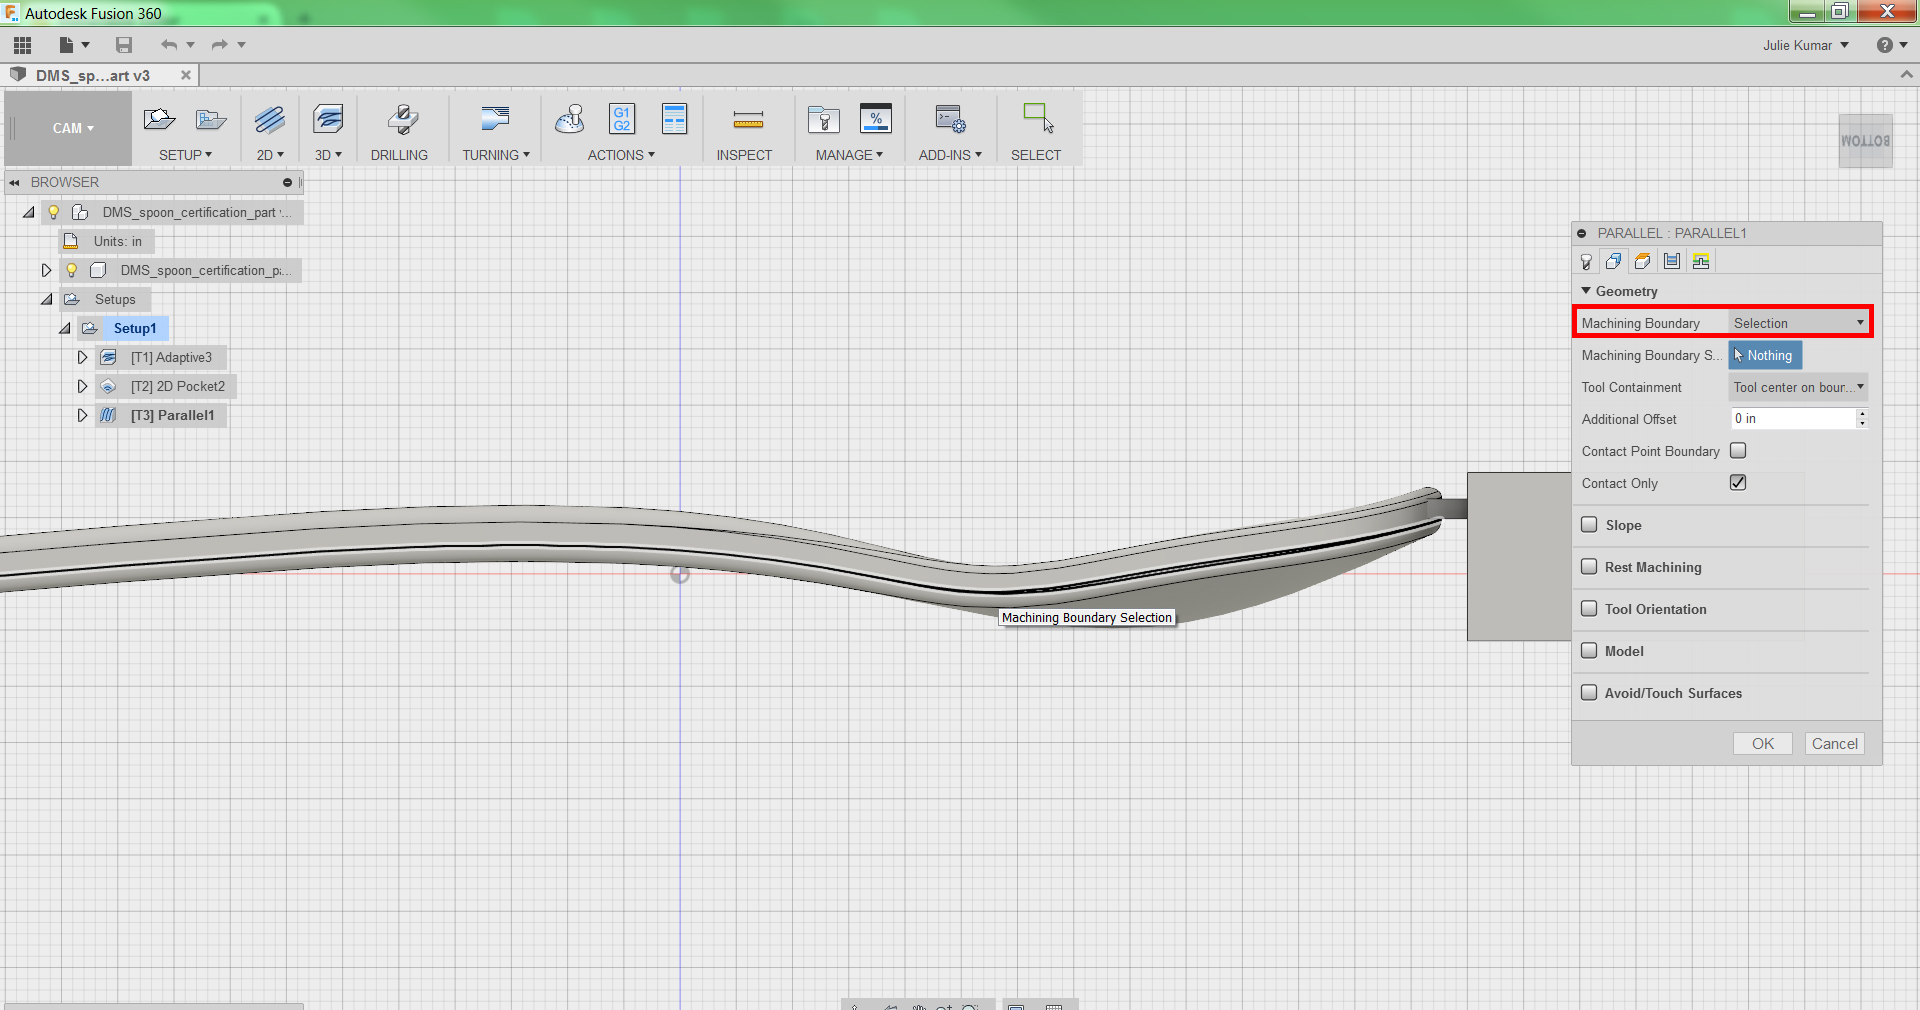The width and height of the screenshot is (1920, 1010).
Task: Increase Additional Offset with up stepper
Action: tap(1862, 413)
